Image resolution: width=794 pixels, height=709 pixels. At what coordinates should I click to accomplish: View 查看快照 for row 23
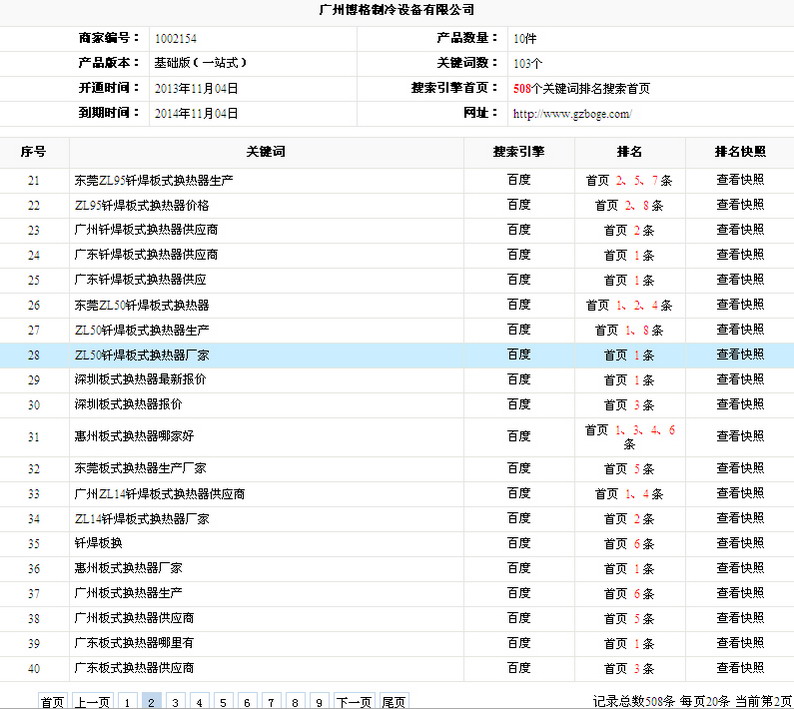(740, 230)
